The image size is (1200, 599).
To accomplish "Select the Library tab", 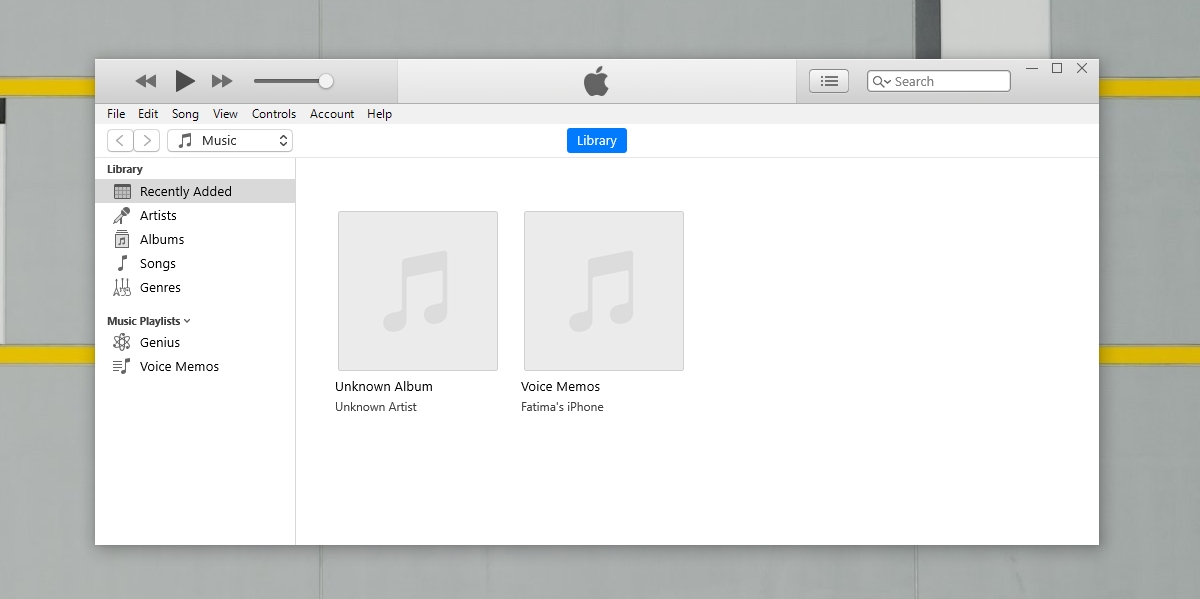I will 597,141.
